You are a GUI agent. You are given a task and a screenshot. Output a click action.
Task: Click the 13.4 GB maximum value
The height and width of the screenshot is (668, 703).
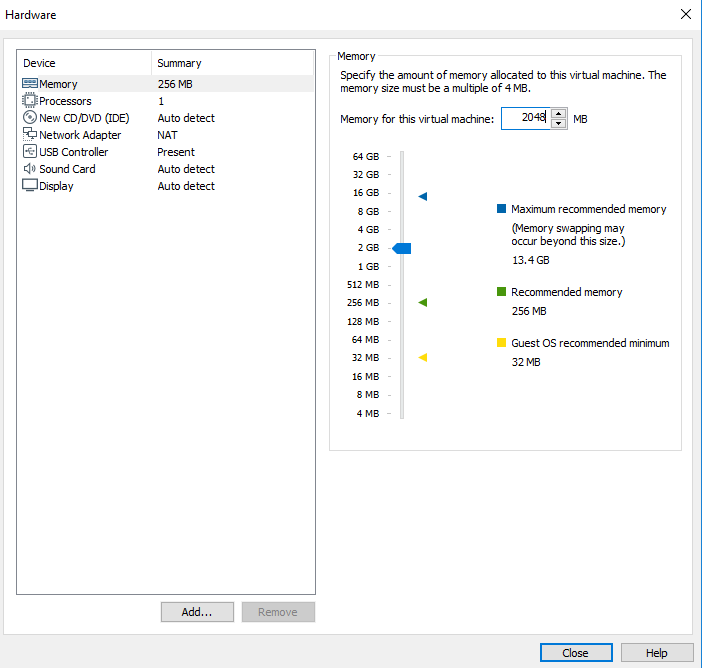(531, 260)
